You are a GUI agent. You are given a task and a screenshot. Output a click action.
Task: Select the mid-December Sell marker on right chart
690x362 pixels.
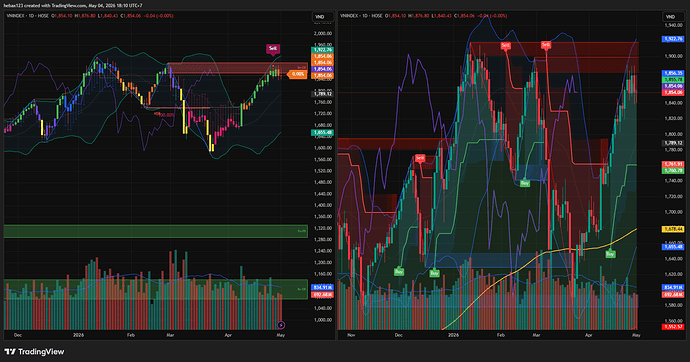point(420,158)
